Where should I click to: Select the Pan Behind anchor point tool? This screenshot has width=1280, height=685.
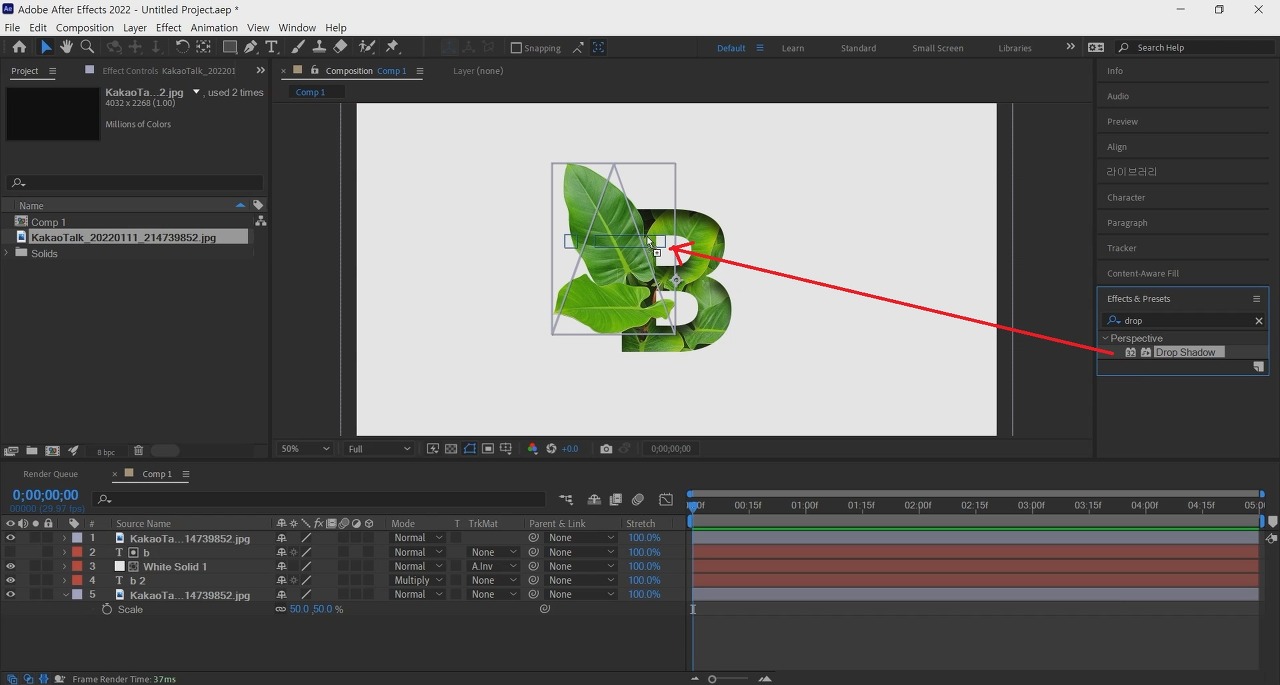pos(204,47)
